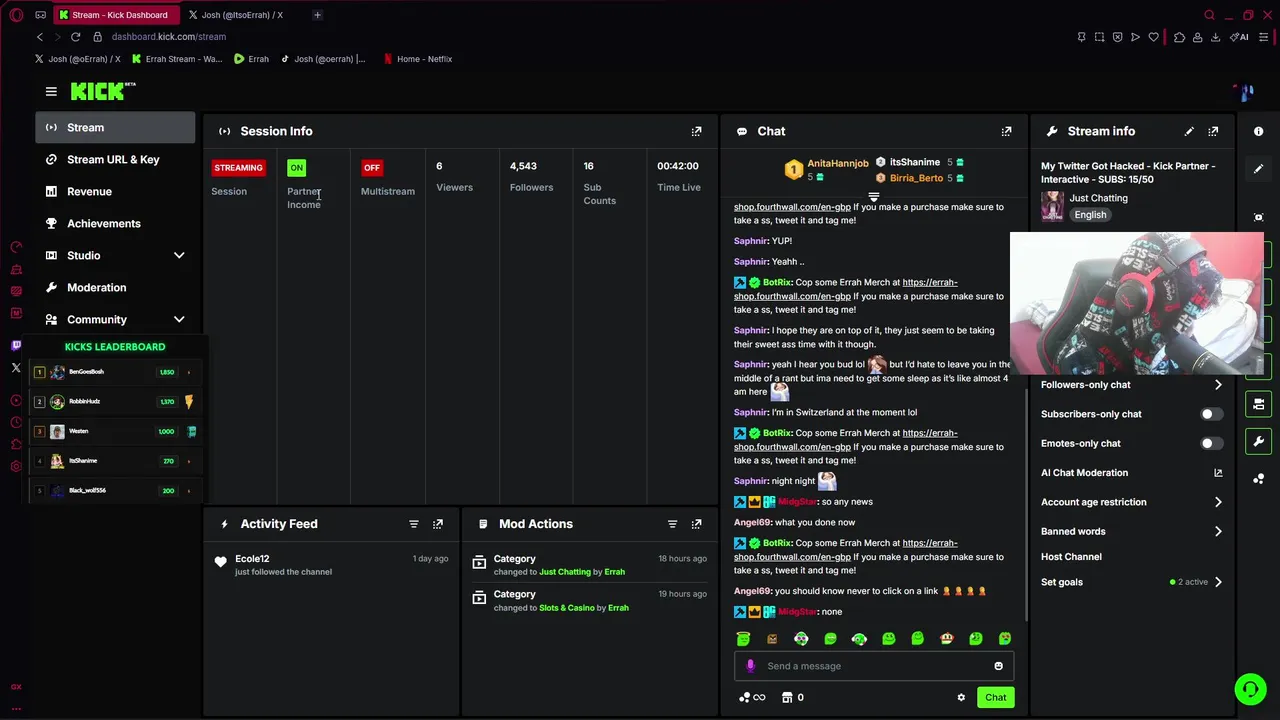Viewport: 1280px width, 720px height.
Task: Click the Chat send button
Action: (995, 698)
